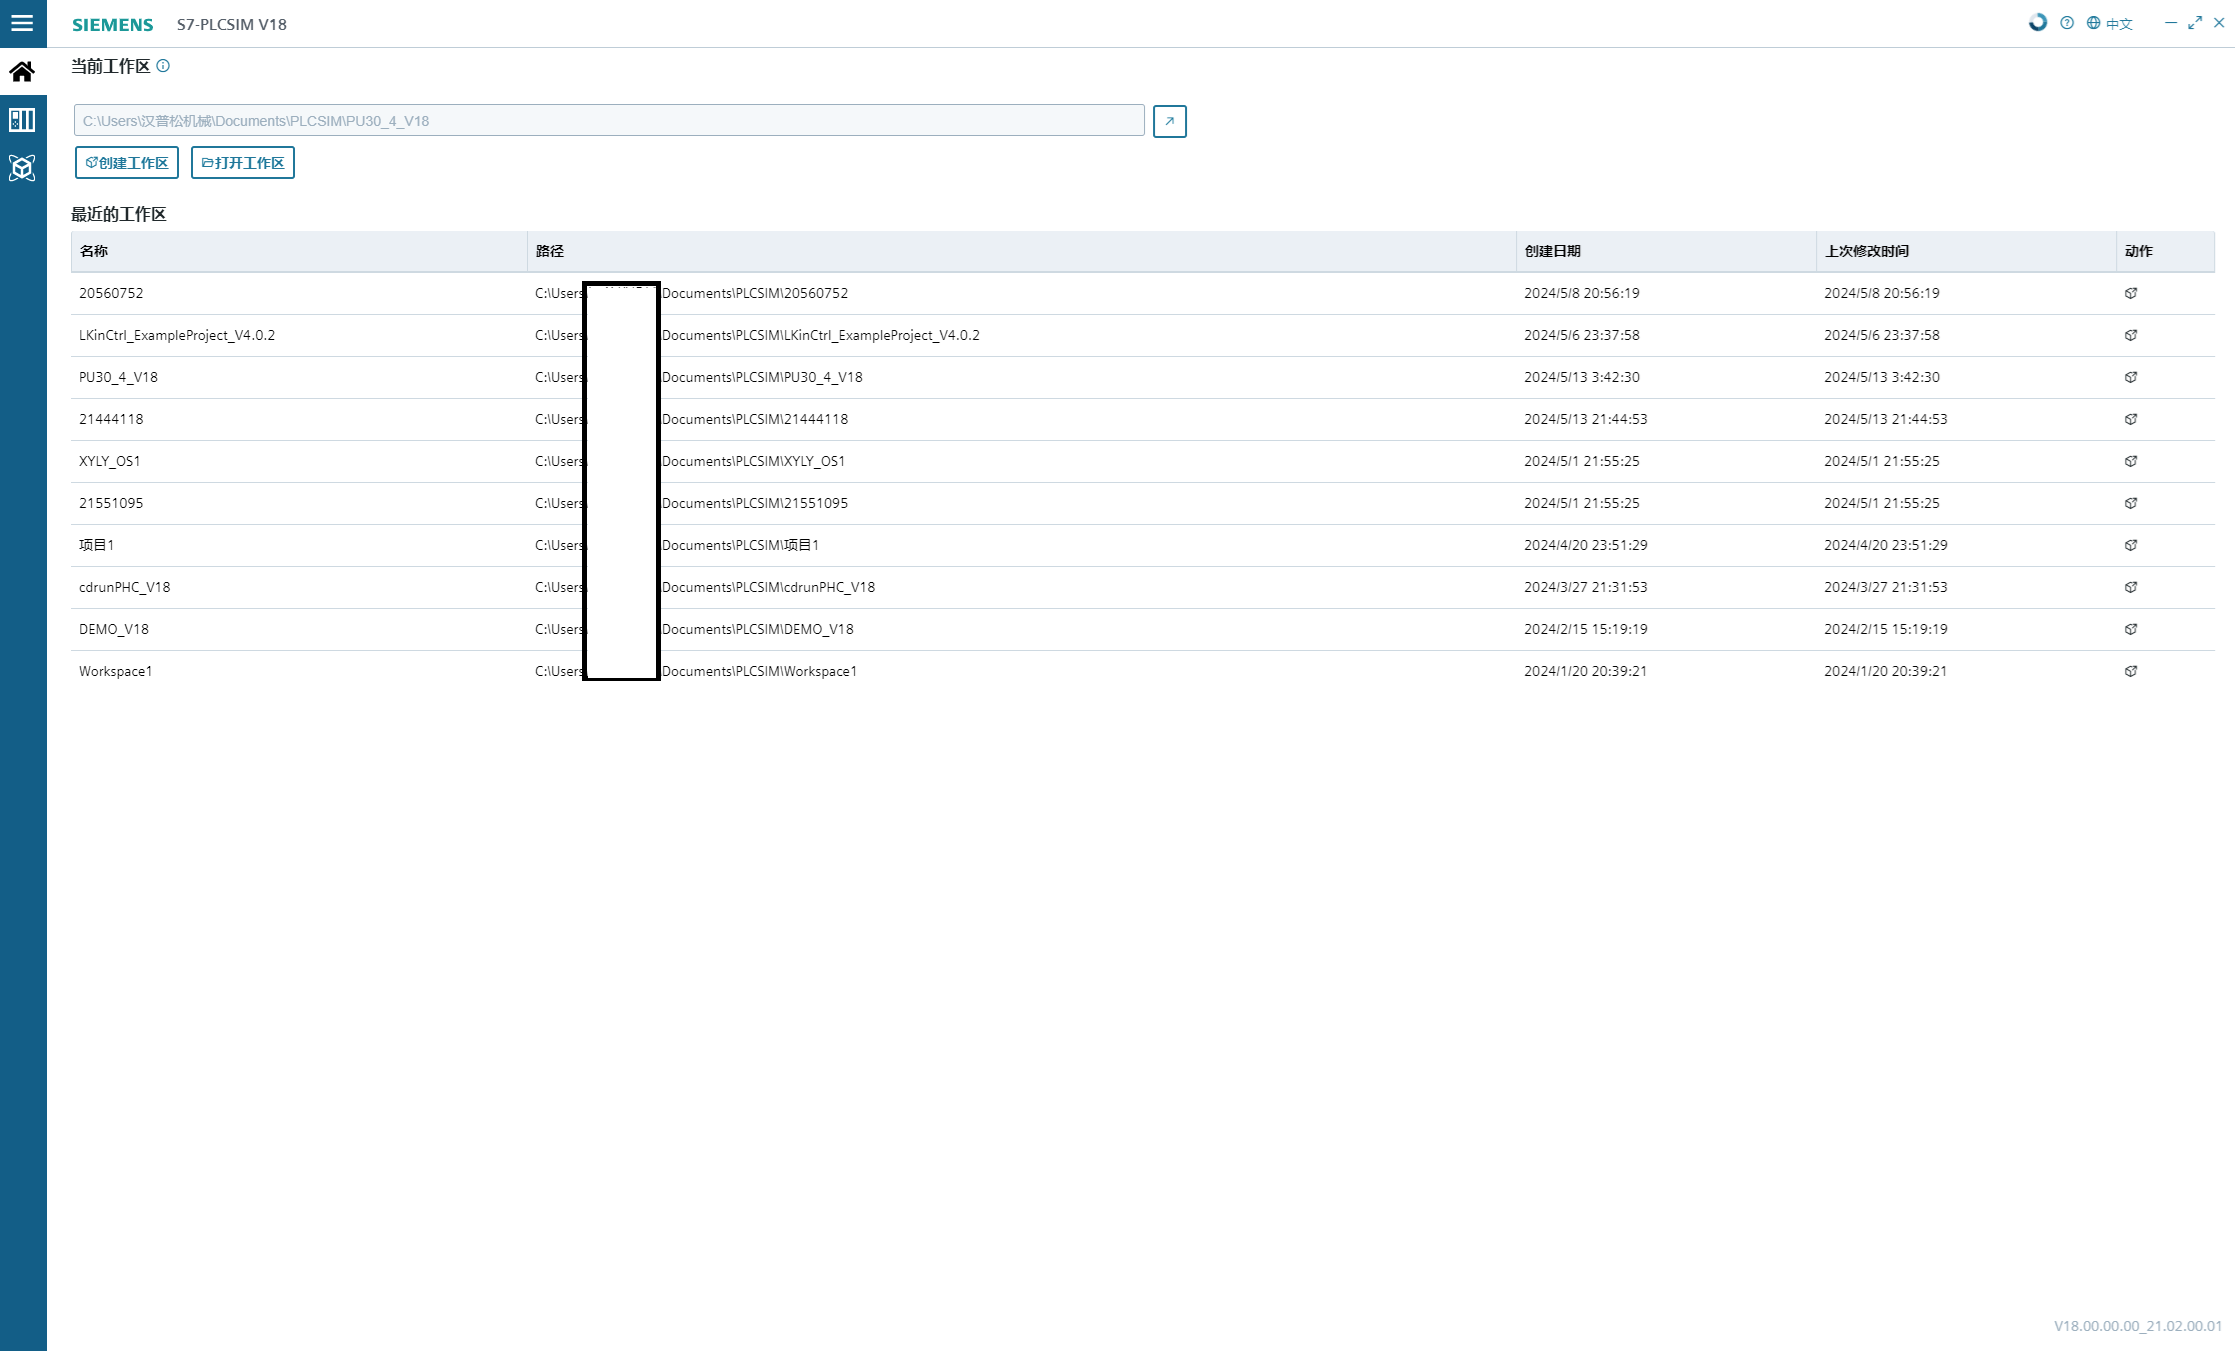The height and width of the screenshot is (1351, 2235).
Task: Sort by the 创建日期 column header
Action: (1552, 251)
